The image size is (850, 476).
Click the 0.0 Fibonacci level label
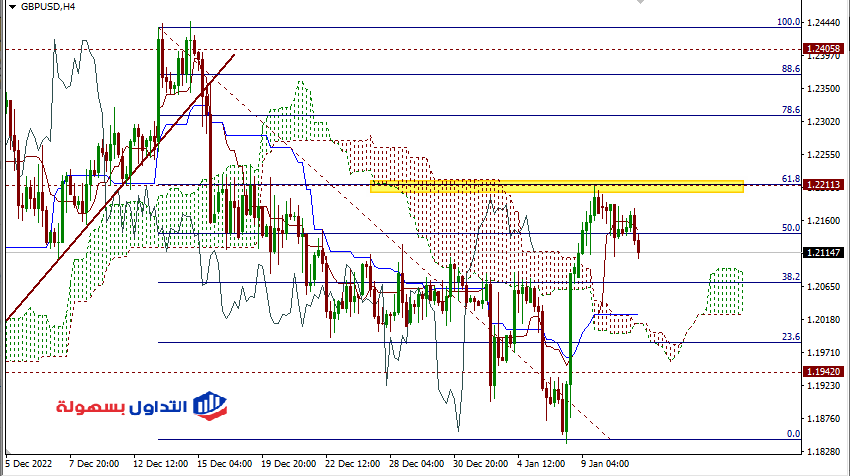[793, 434]
